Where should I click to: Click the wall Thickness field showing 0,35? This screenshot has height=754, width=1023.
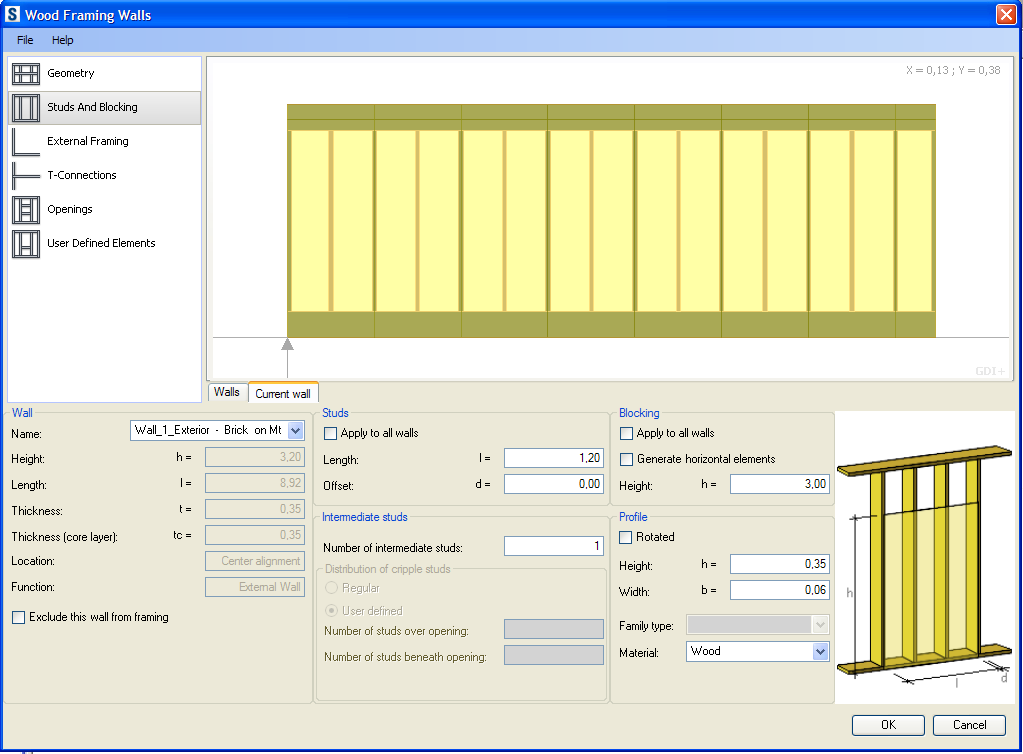[254, 509]
